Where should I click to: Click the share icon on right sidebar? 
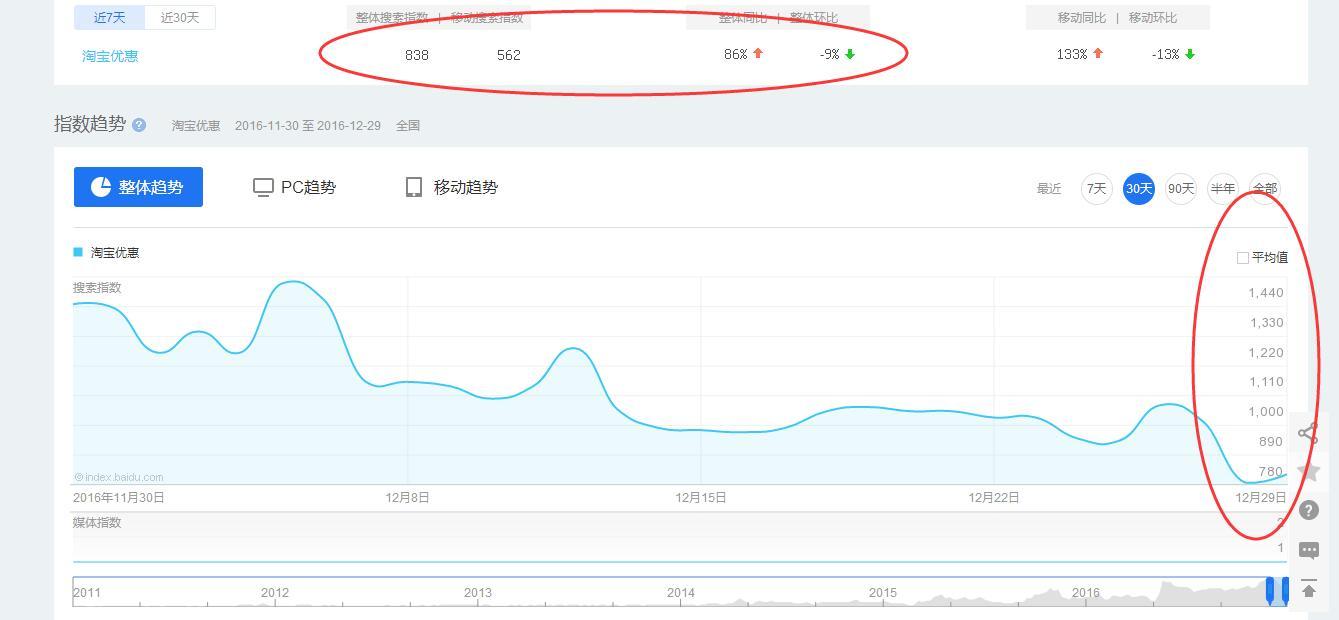coord(1308,433)
